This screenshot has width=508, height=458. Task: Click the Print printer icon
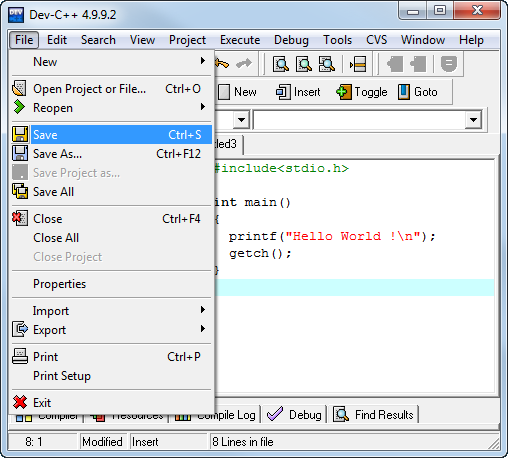[20, 356]
